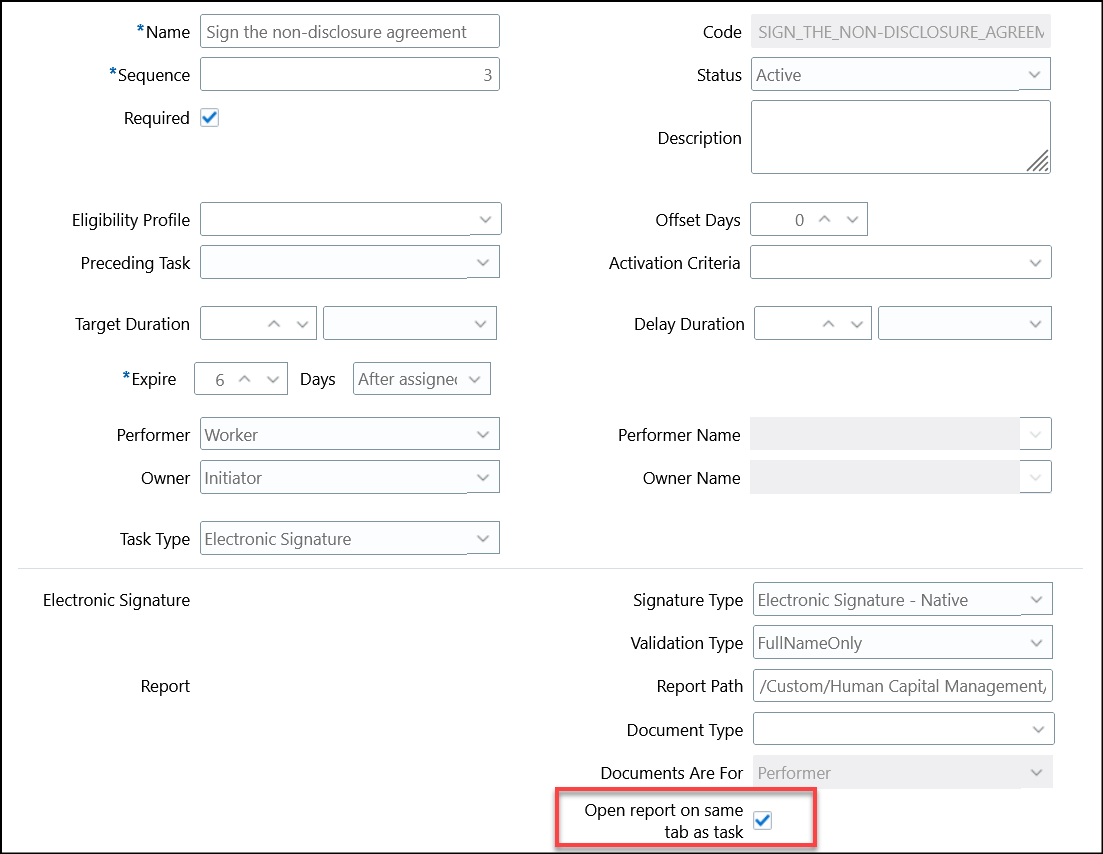Open the Status dropdown showing Active
Image resolution: width=1103 pixels, height=854 pixels.
click(1035, 73)
